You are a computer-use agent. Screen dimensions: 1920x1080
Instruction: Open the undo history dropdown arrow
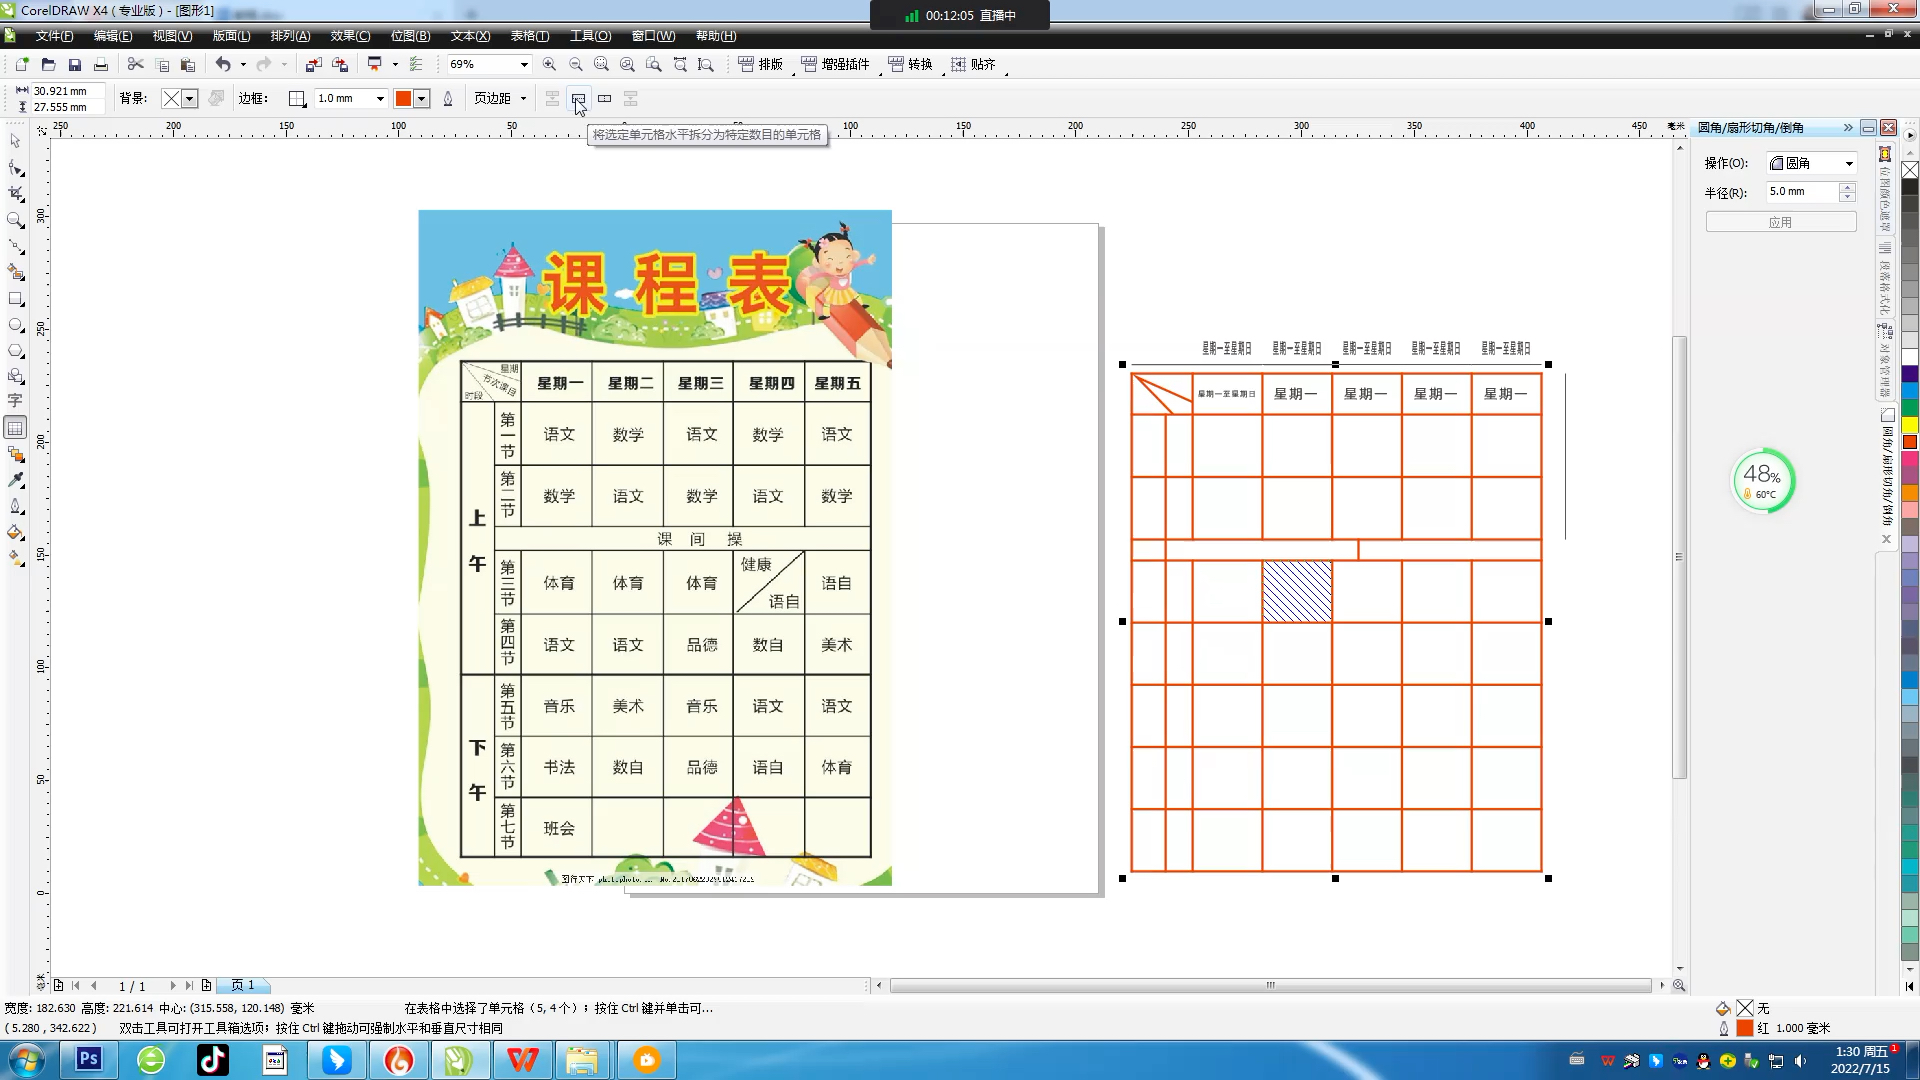(x=243, y=64)
